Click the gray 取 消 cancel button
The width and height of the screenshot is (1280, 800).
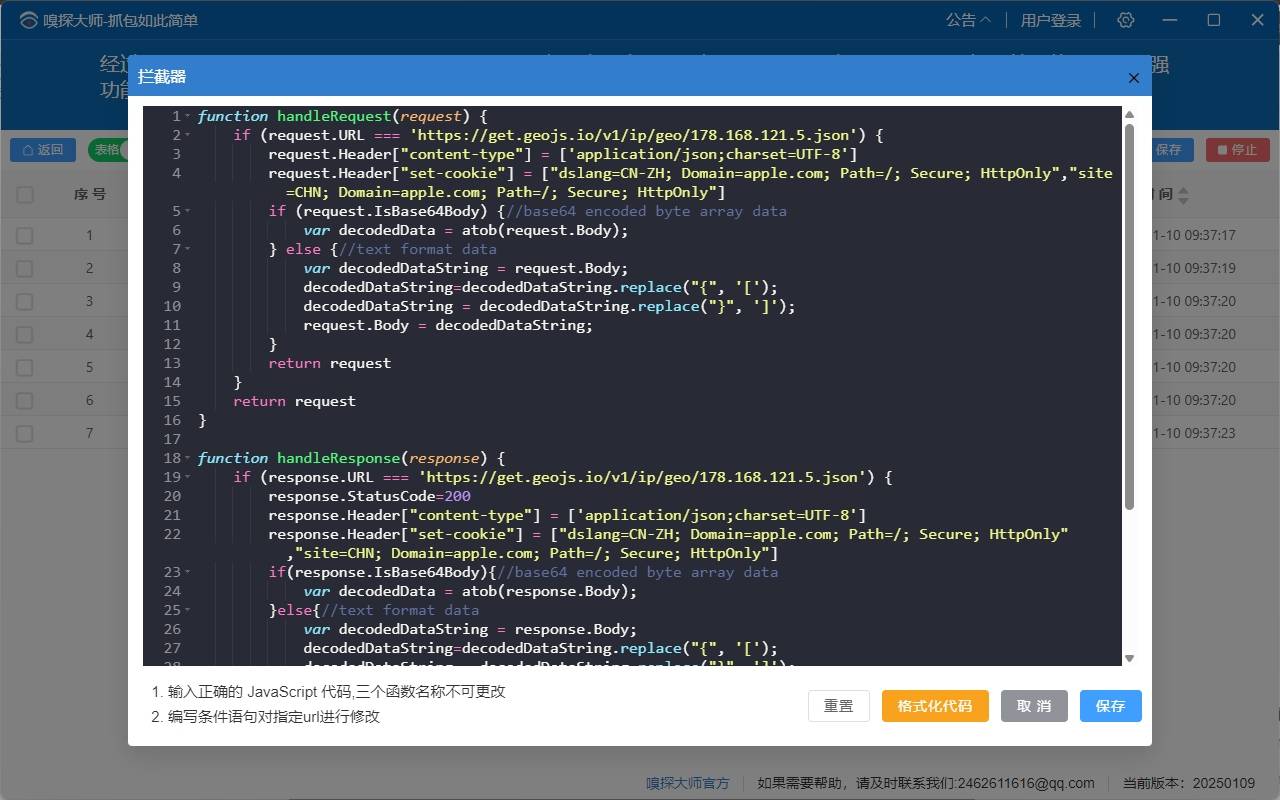1034,706
